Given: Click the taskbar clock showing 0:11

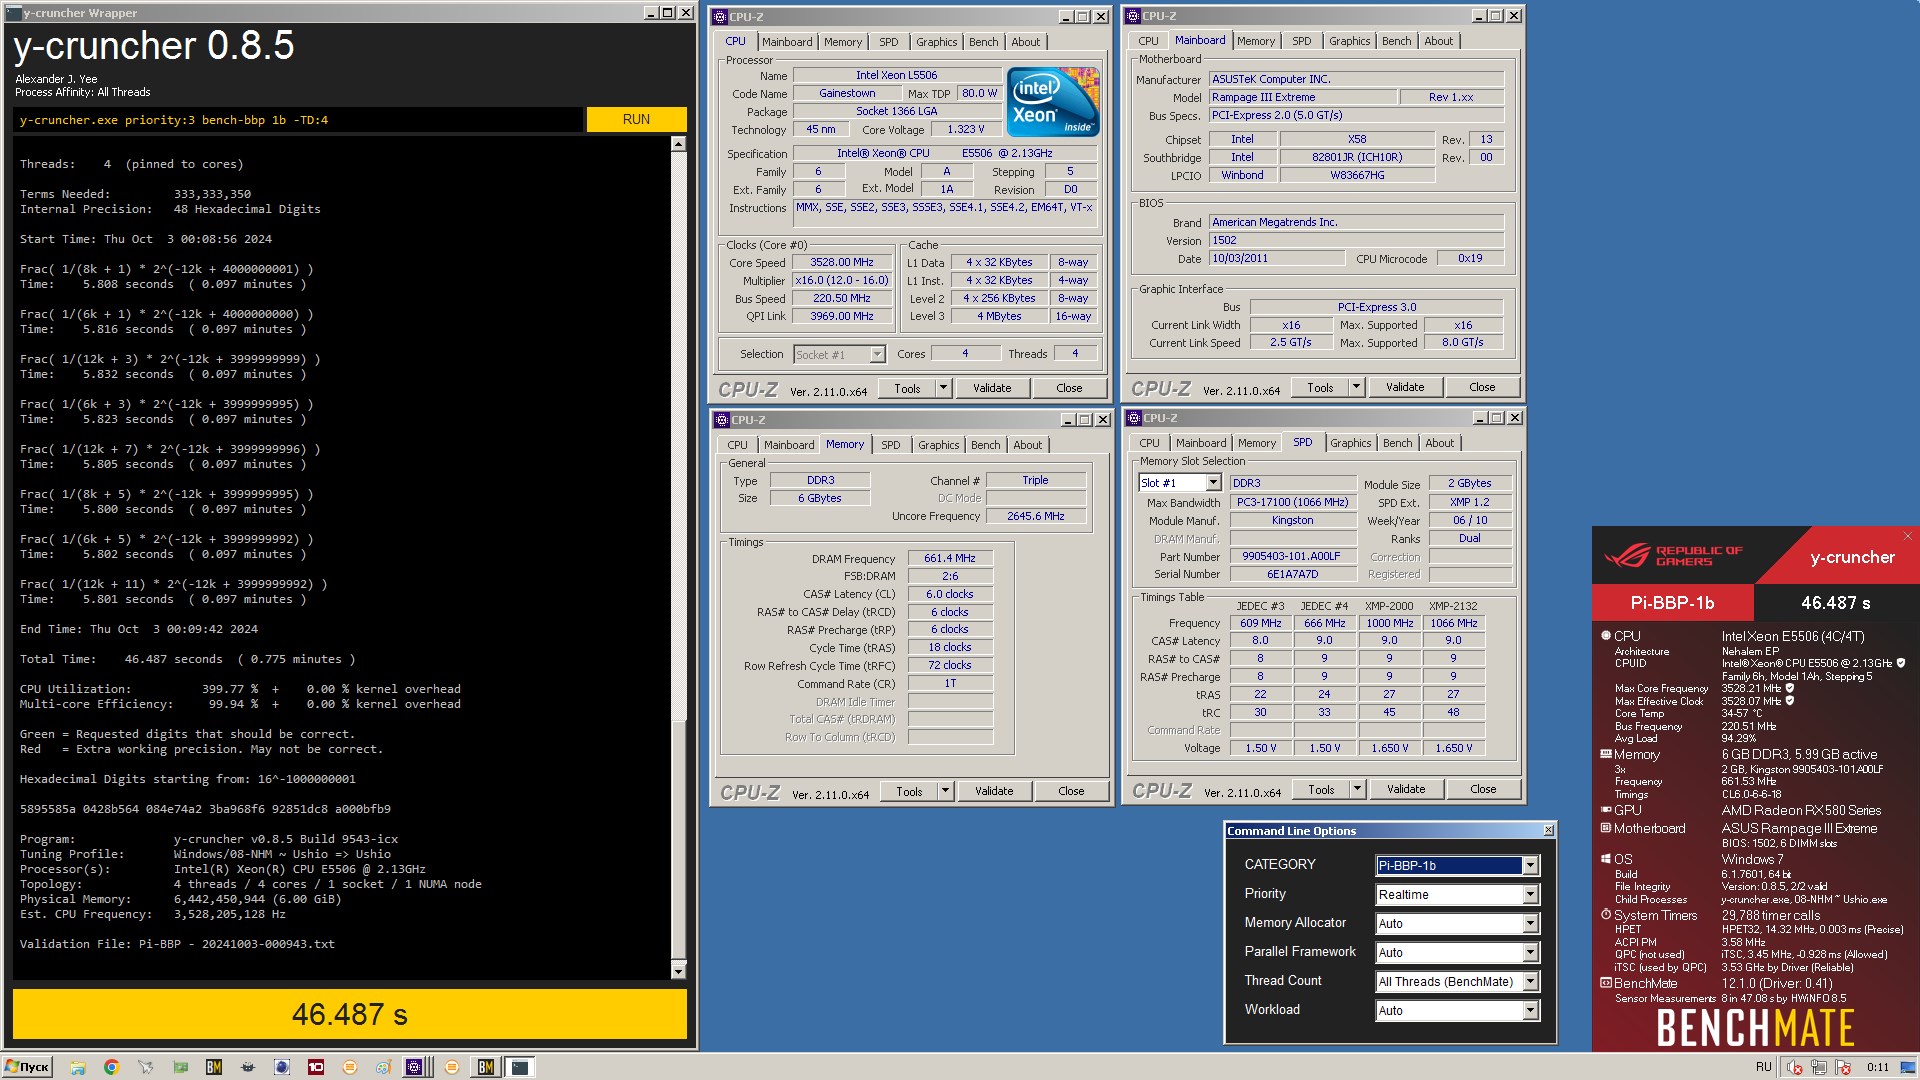Looking at the screenshot, I should click(x=1877, y=1067).
